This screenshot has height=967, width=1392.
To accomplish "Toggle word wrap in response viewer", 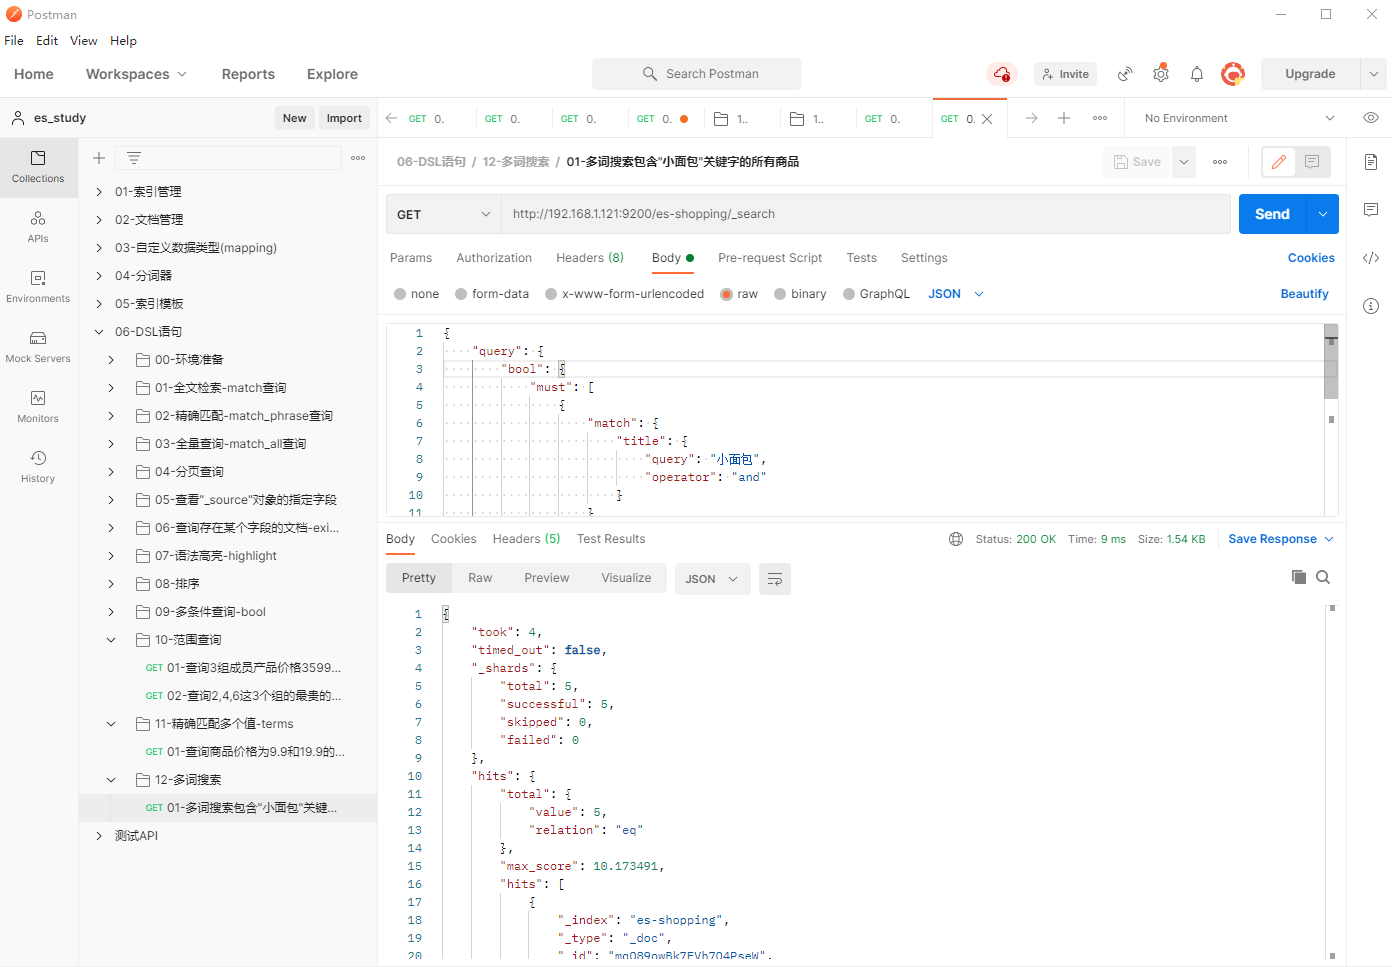I will point(775,579).
